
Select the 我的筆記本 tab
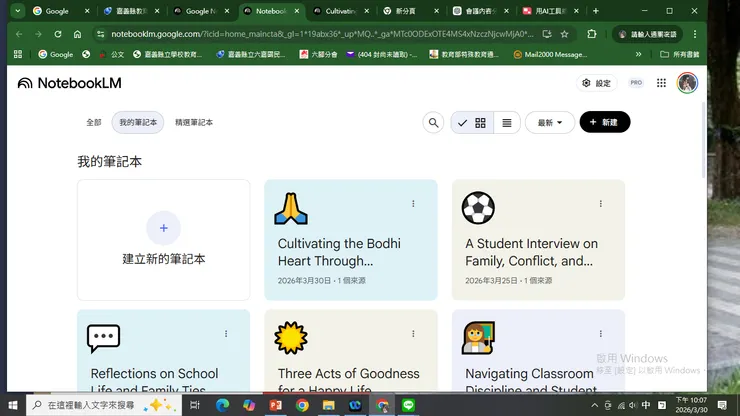(x=138, y=122)
